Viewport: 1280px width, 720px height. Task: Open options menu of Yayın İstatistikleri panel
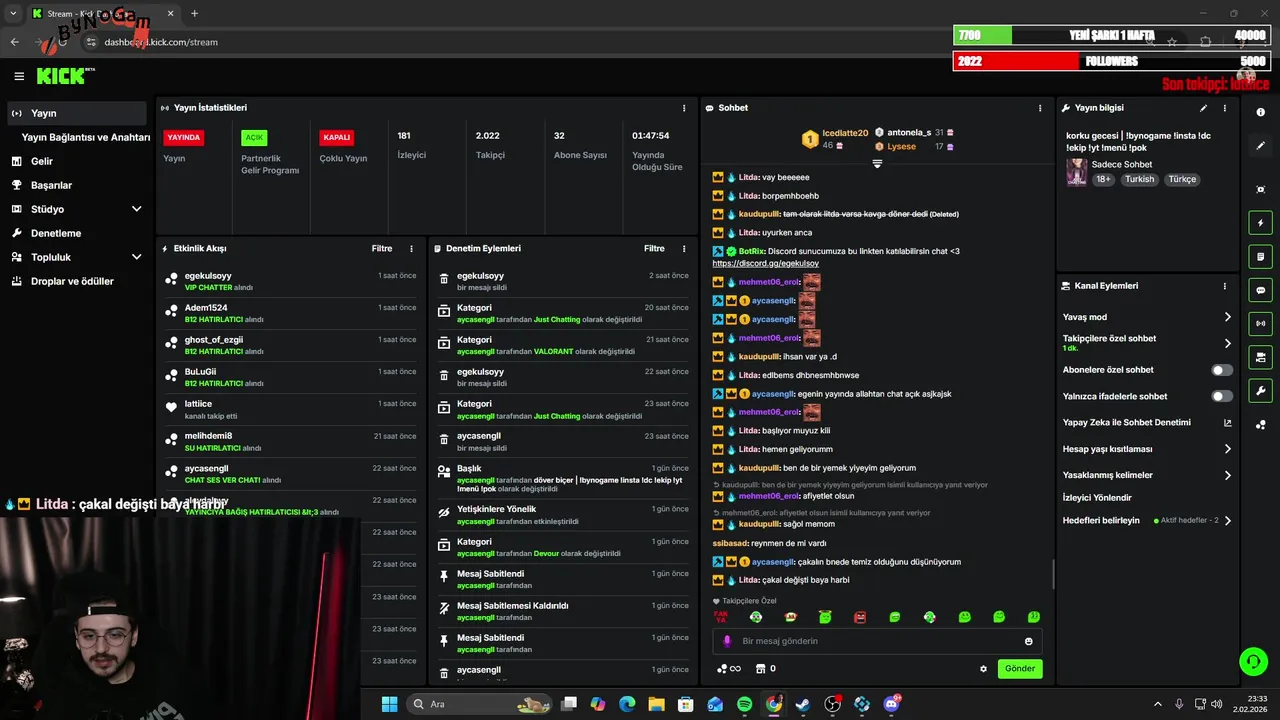tap(684, 108)
